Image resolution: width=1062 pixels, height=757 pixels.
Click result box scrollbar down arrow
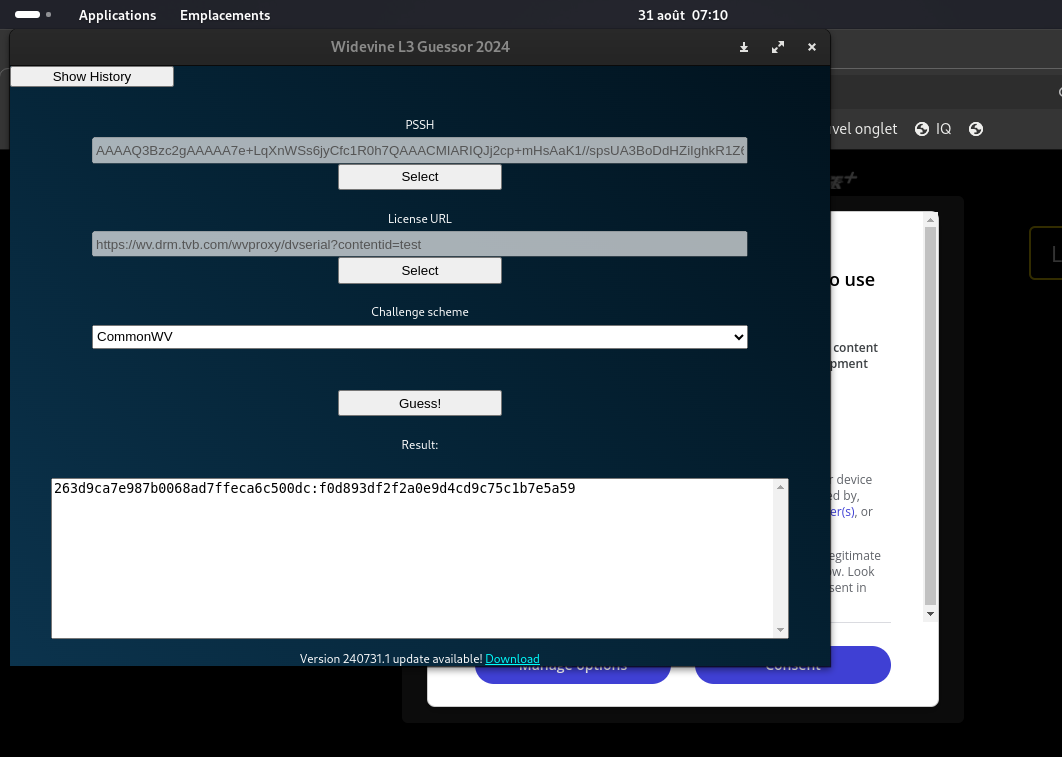780,630
